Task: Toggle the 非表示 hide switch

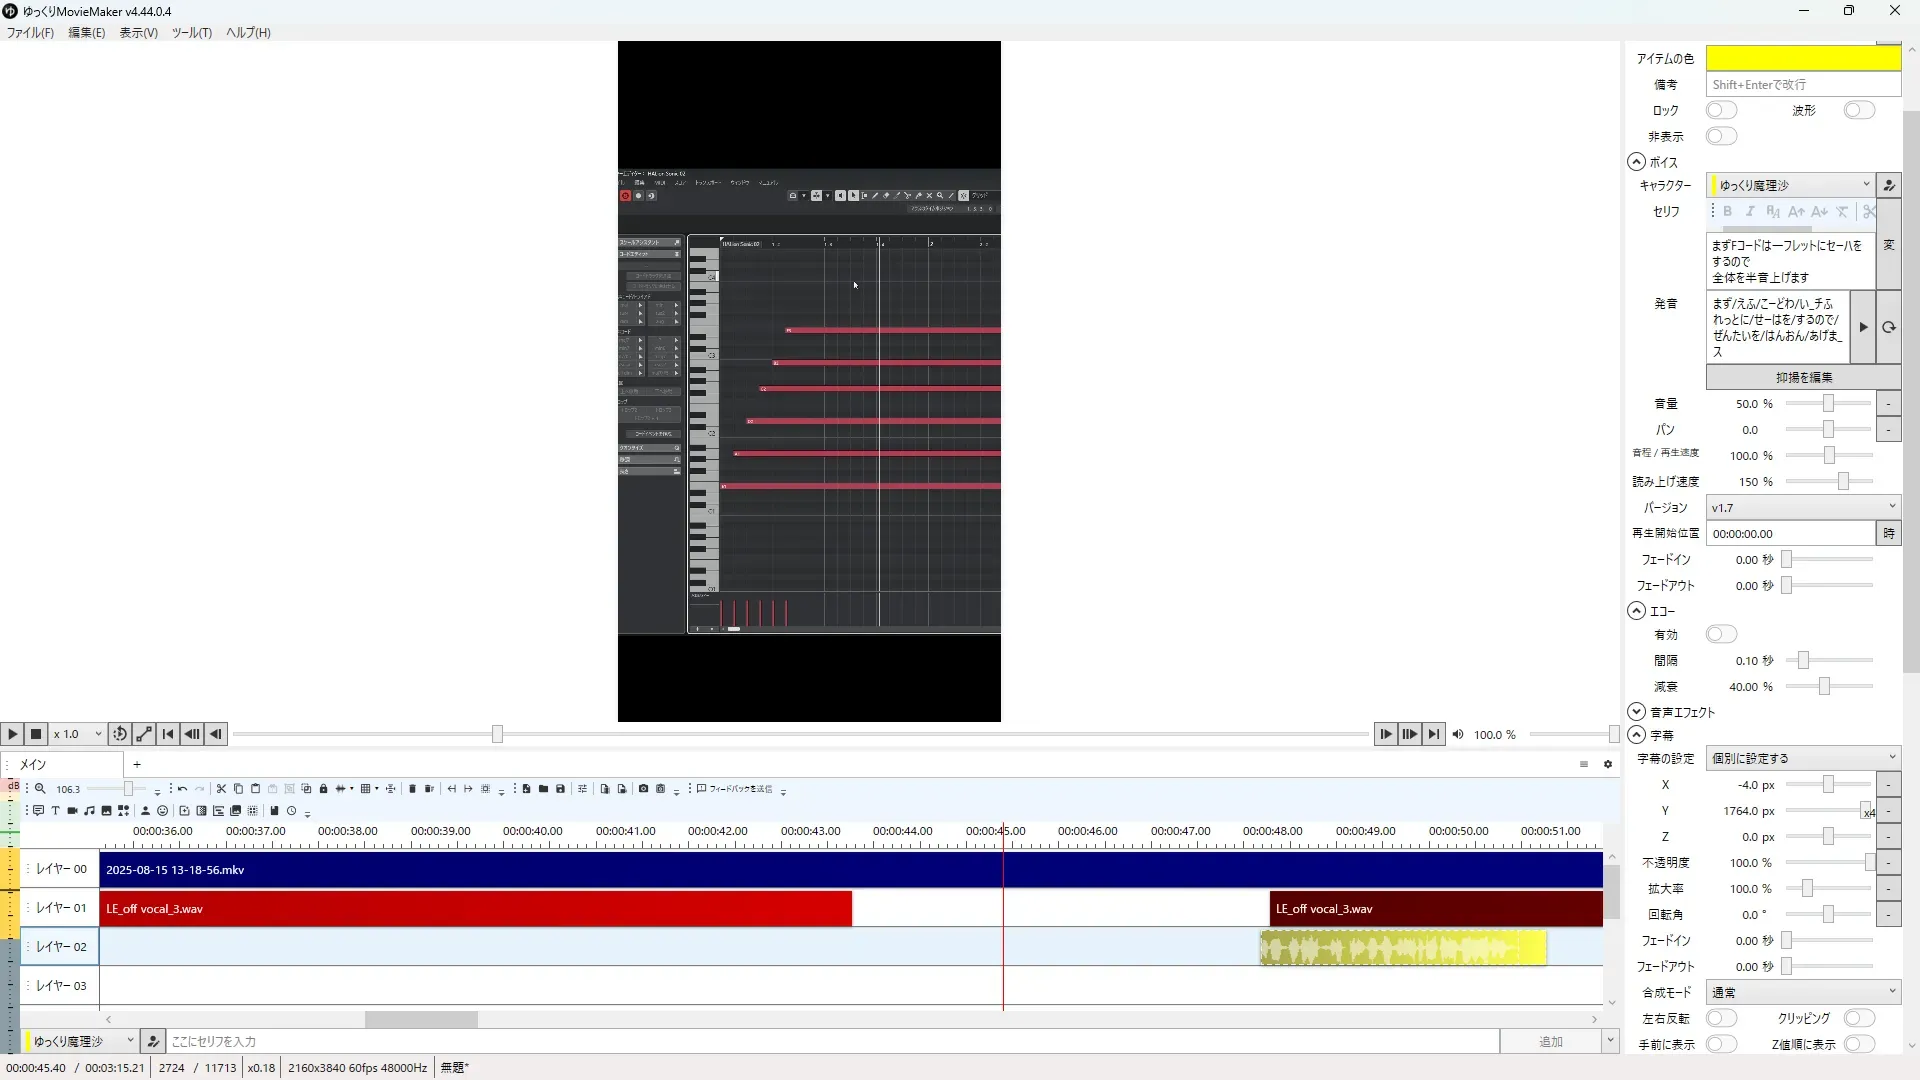Action: point(1721,136)
